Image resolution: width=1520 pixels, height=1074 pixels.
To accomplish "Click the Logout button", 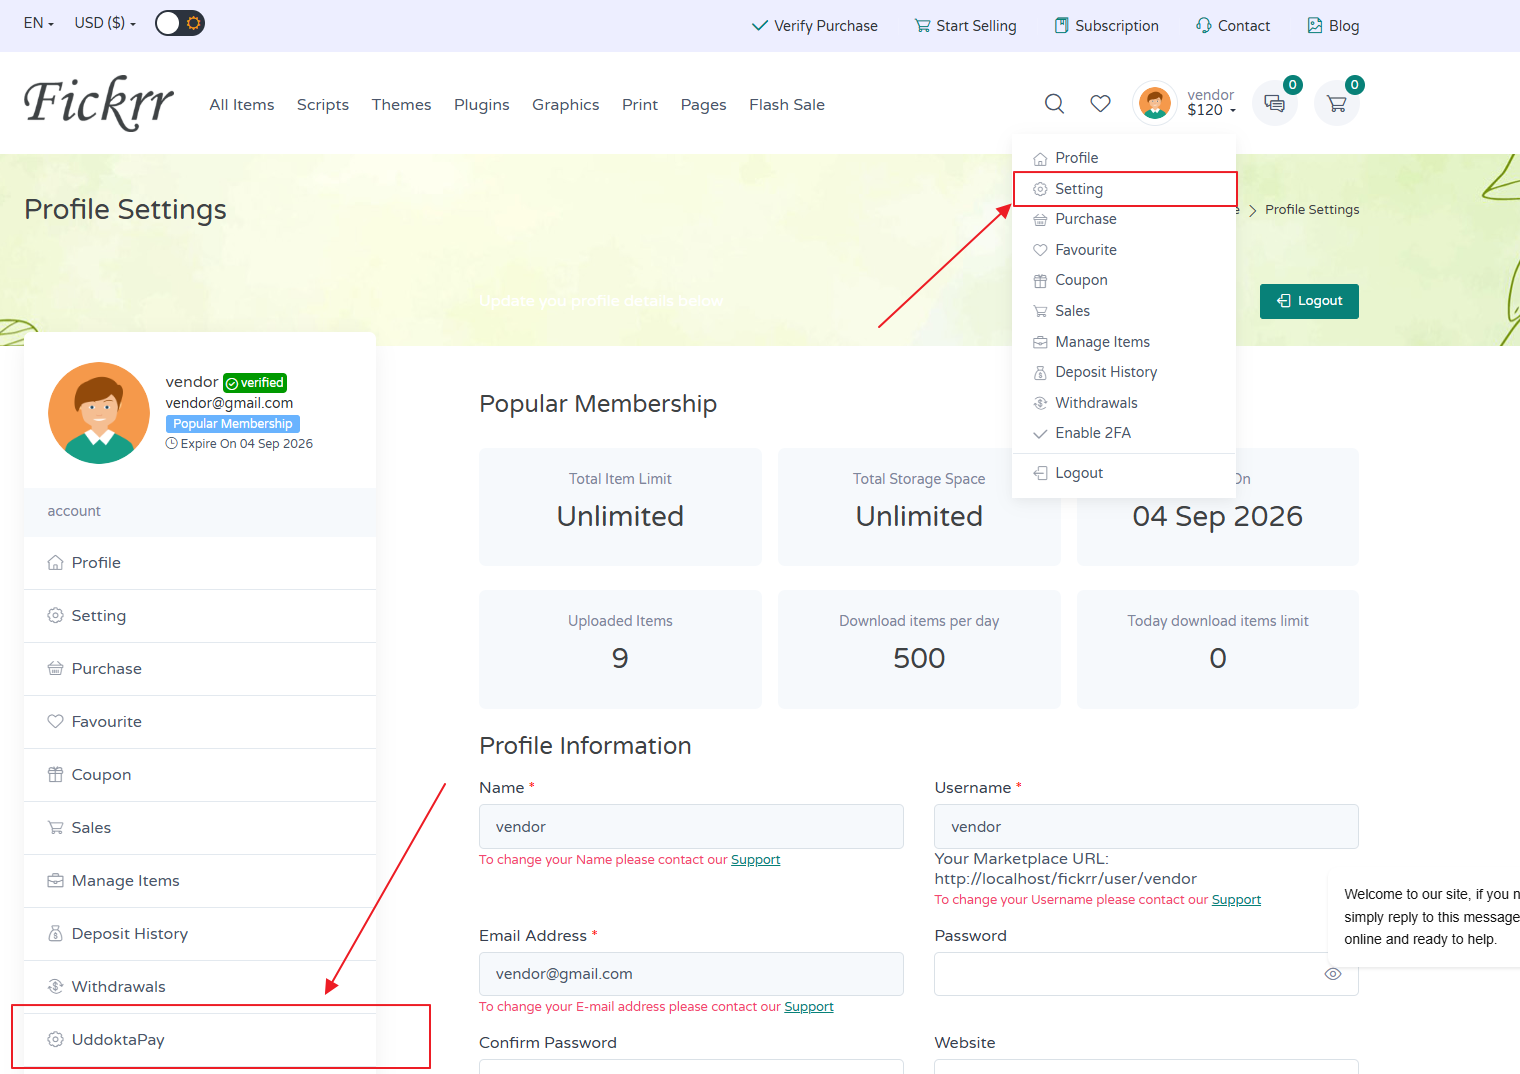I will 1309,301.
